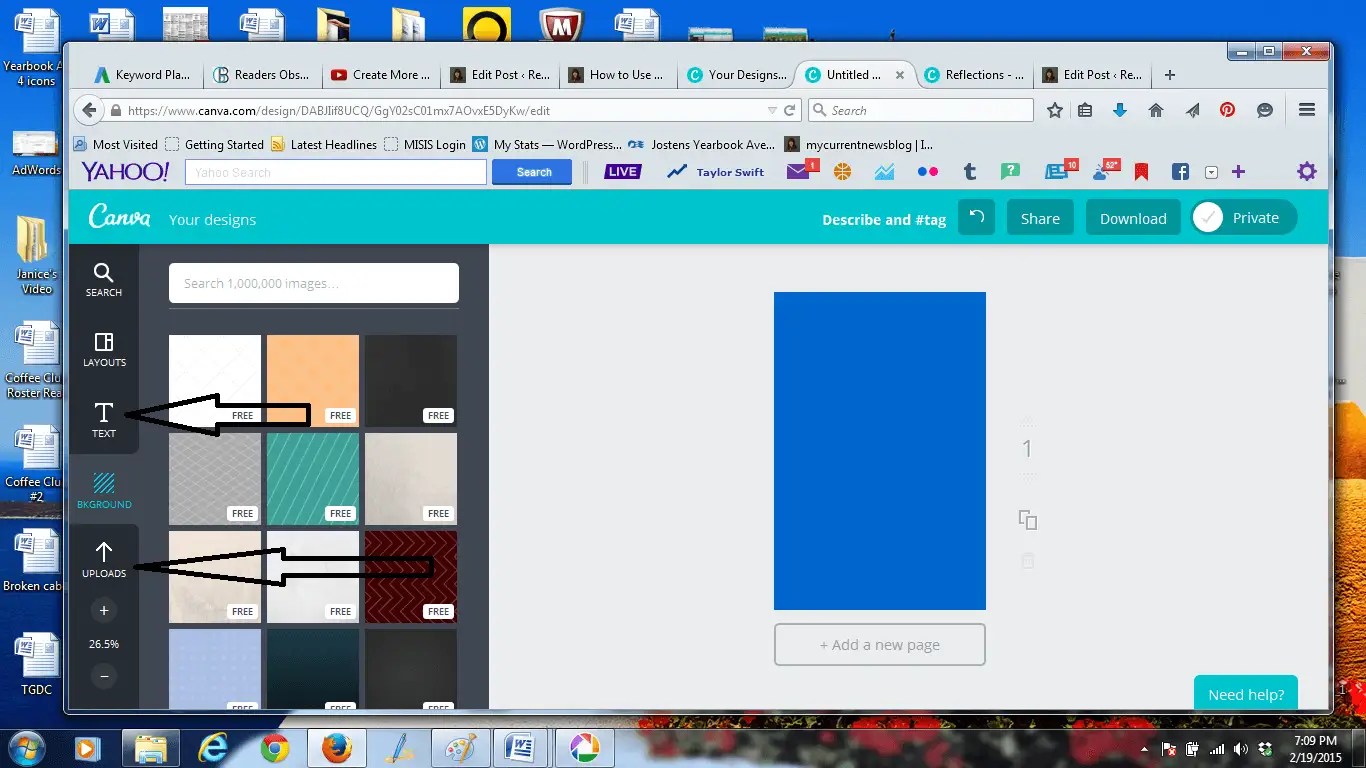Open the Taylor Swift trending link
The height and width of the screenshot is (768, 1366).
click(718, 172)
